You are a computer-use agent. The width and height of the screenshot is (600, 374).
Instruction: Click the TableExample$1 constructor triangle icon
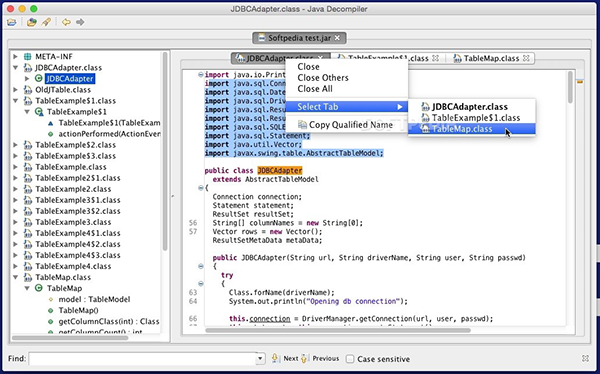(51, 123)
